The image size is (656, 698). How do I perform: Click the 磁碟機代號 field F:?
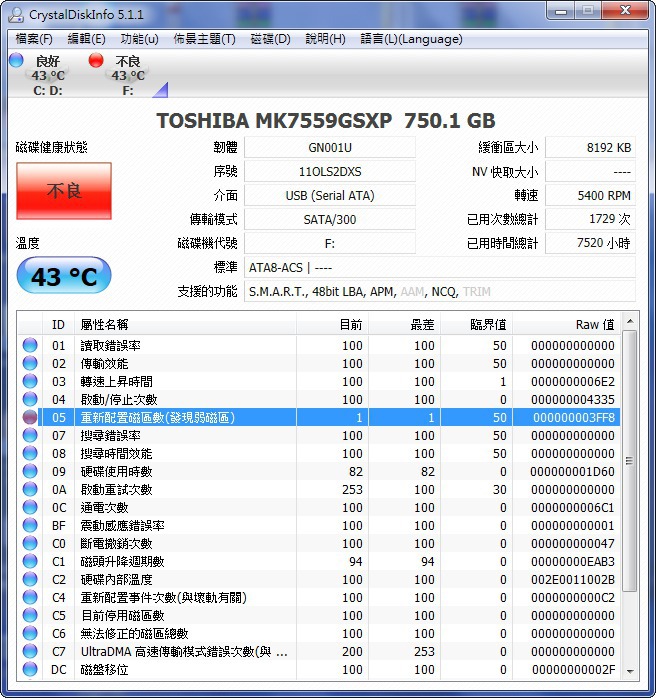(x=330, y=243)
